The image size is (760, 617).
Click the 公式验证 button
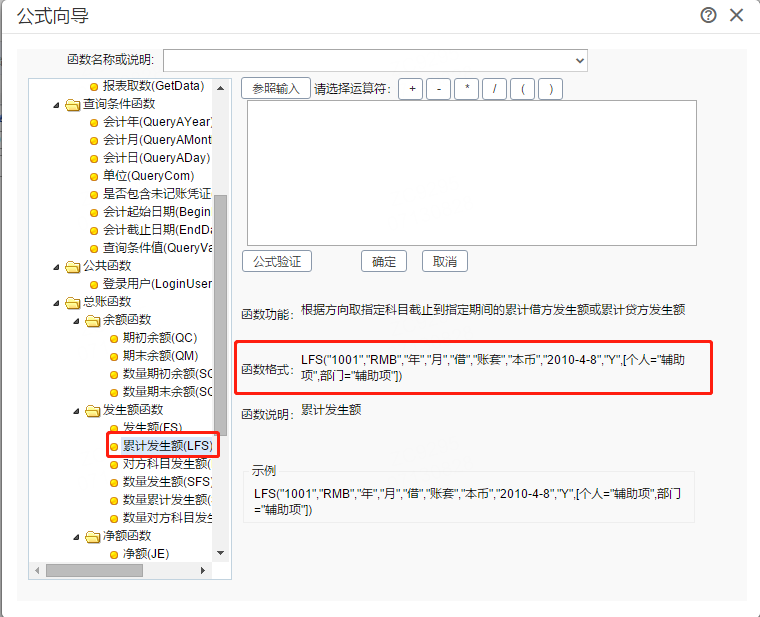[x=277, y=262]
